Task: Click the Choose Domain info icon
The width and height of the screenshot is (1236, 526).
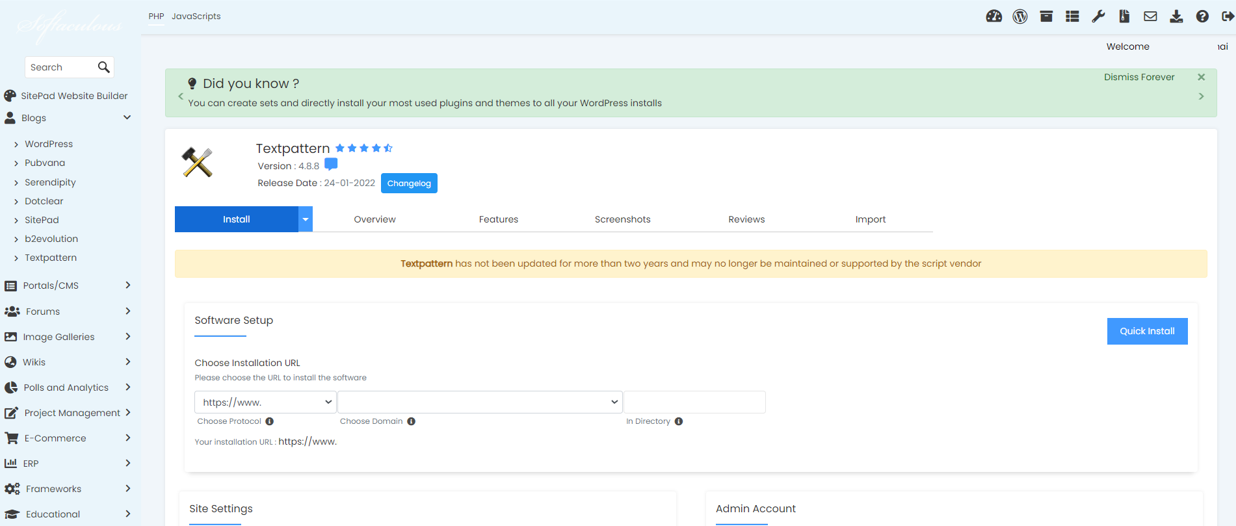Action: tap(411, 422)
